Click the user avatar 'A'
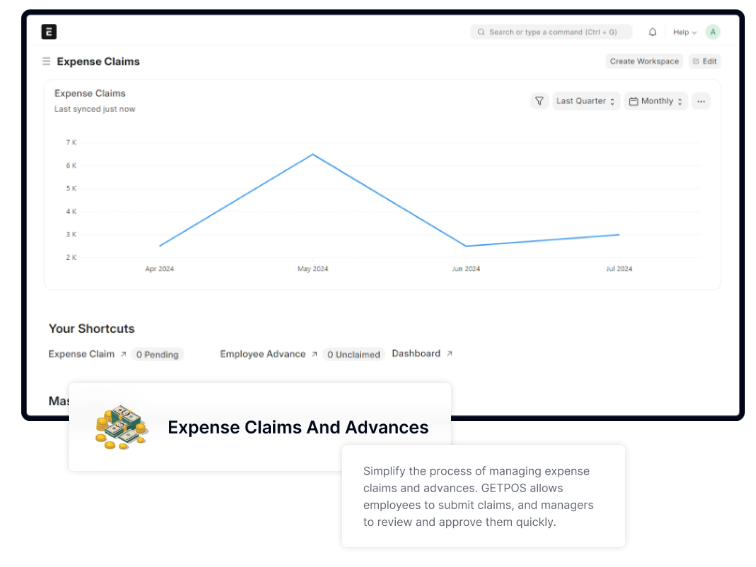 click(x=712, y=32)
